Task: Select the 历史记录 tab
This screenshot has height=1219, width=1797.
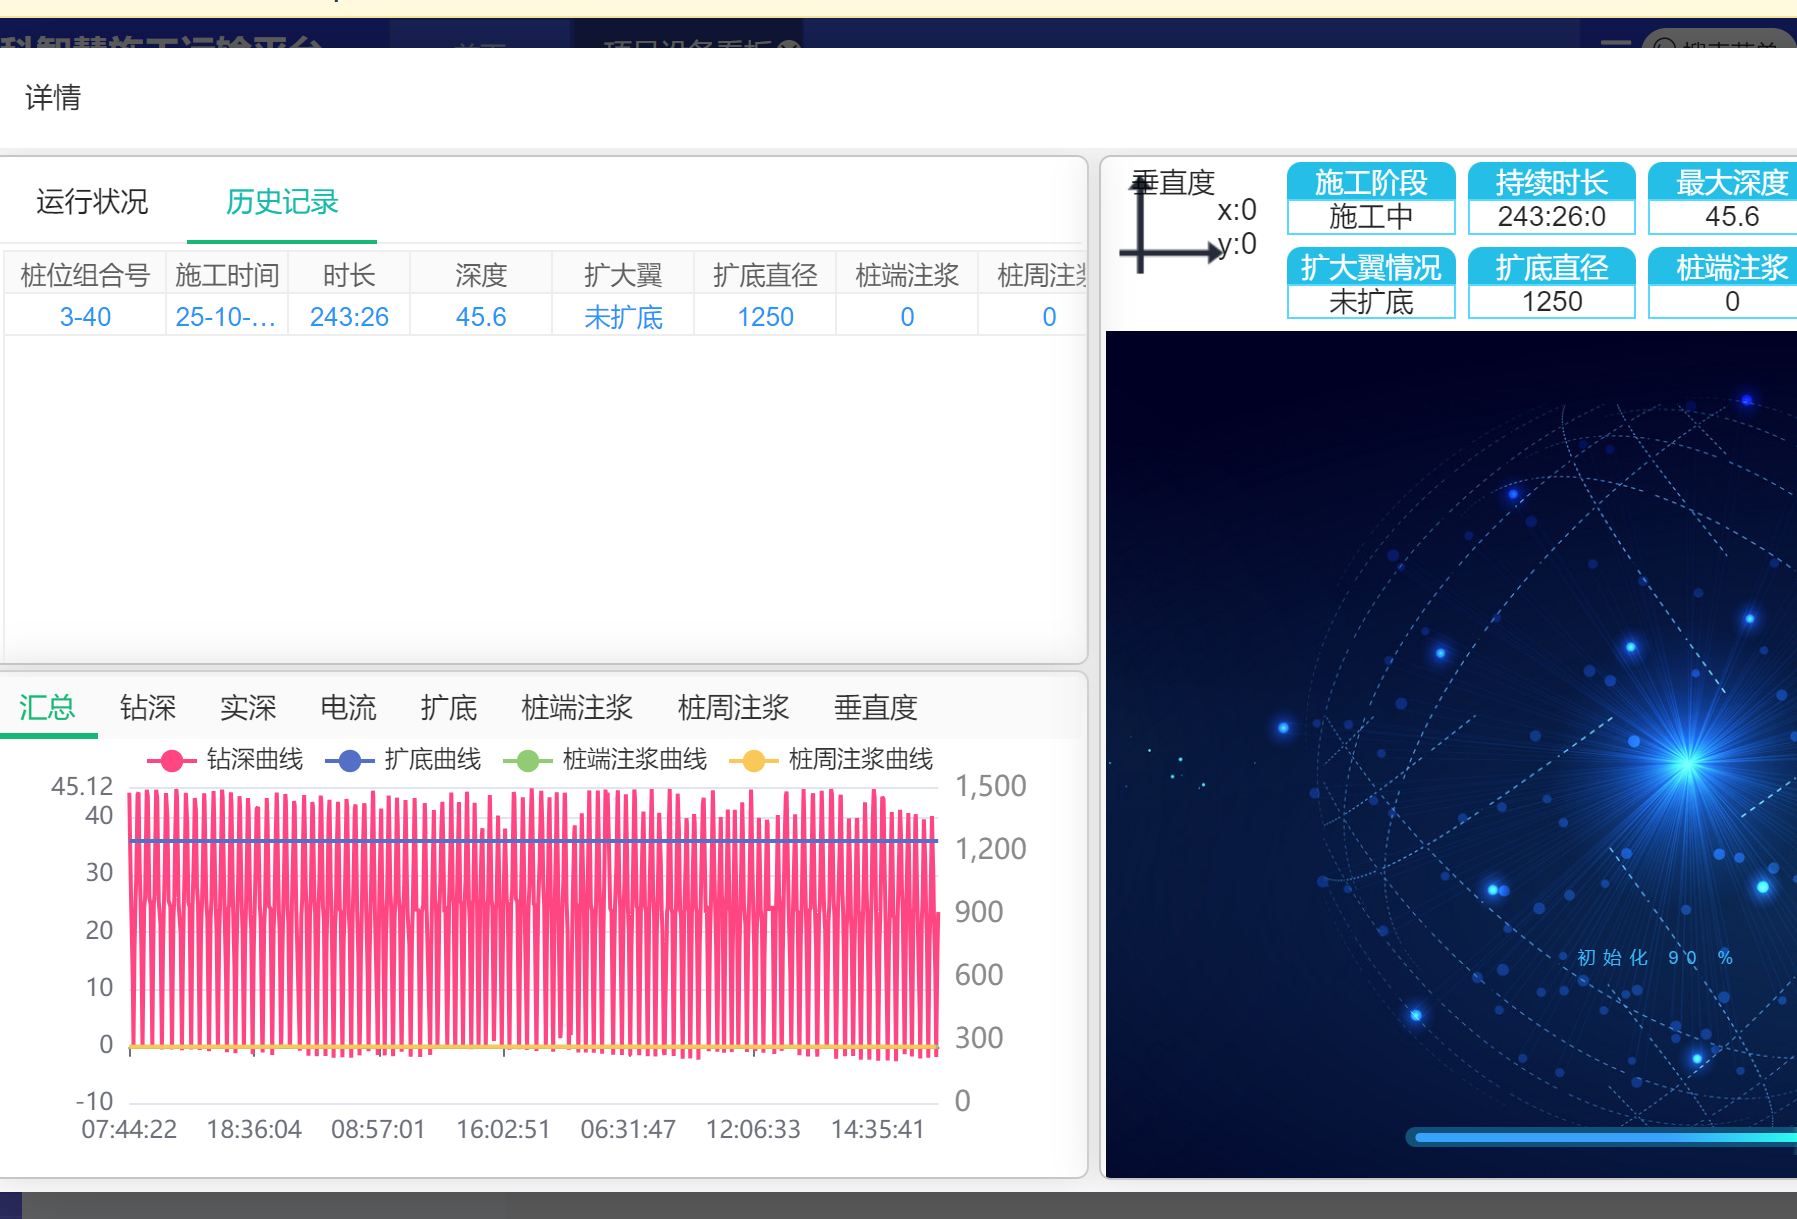Action: click(x=282, y=202)
